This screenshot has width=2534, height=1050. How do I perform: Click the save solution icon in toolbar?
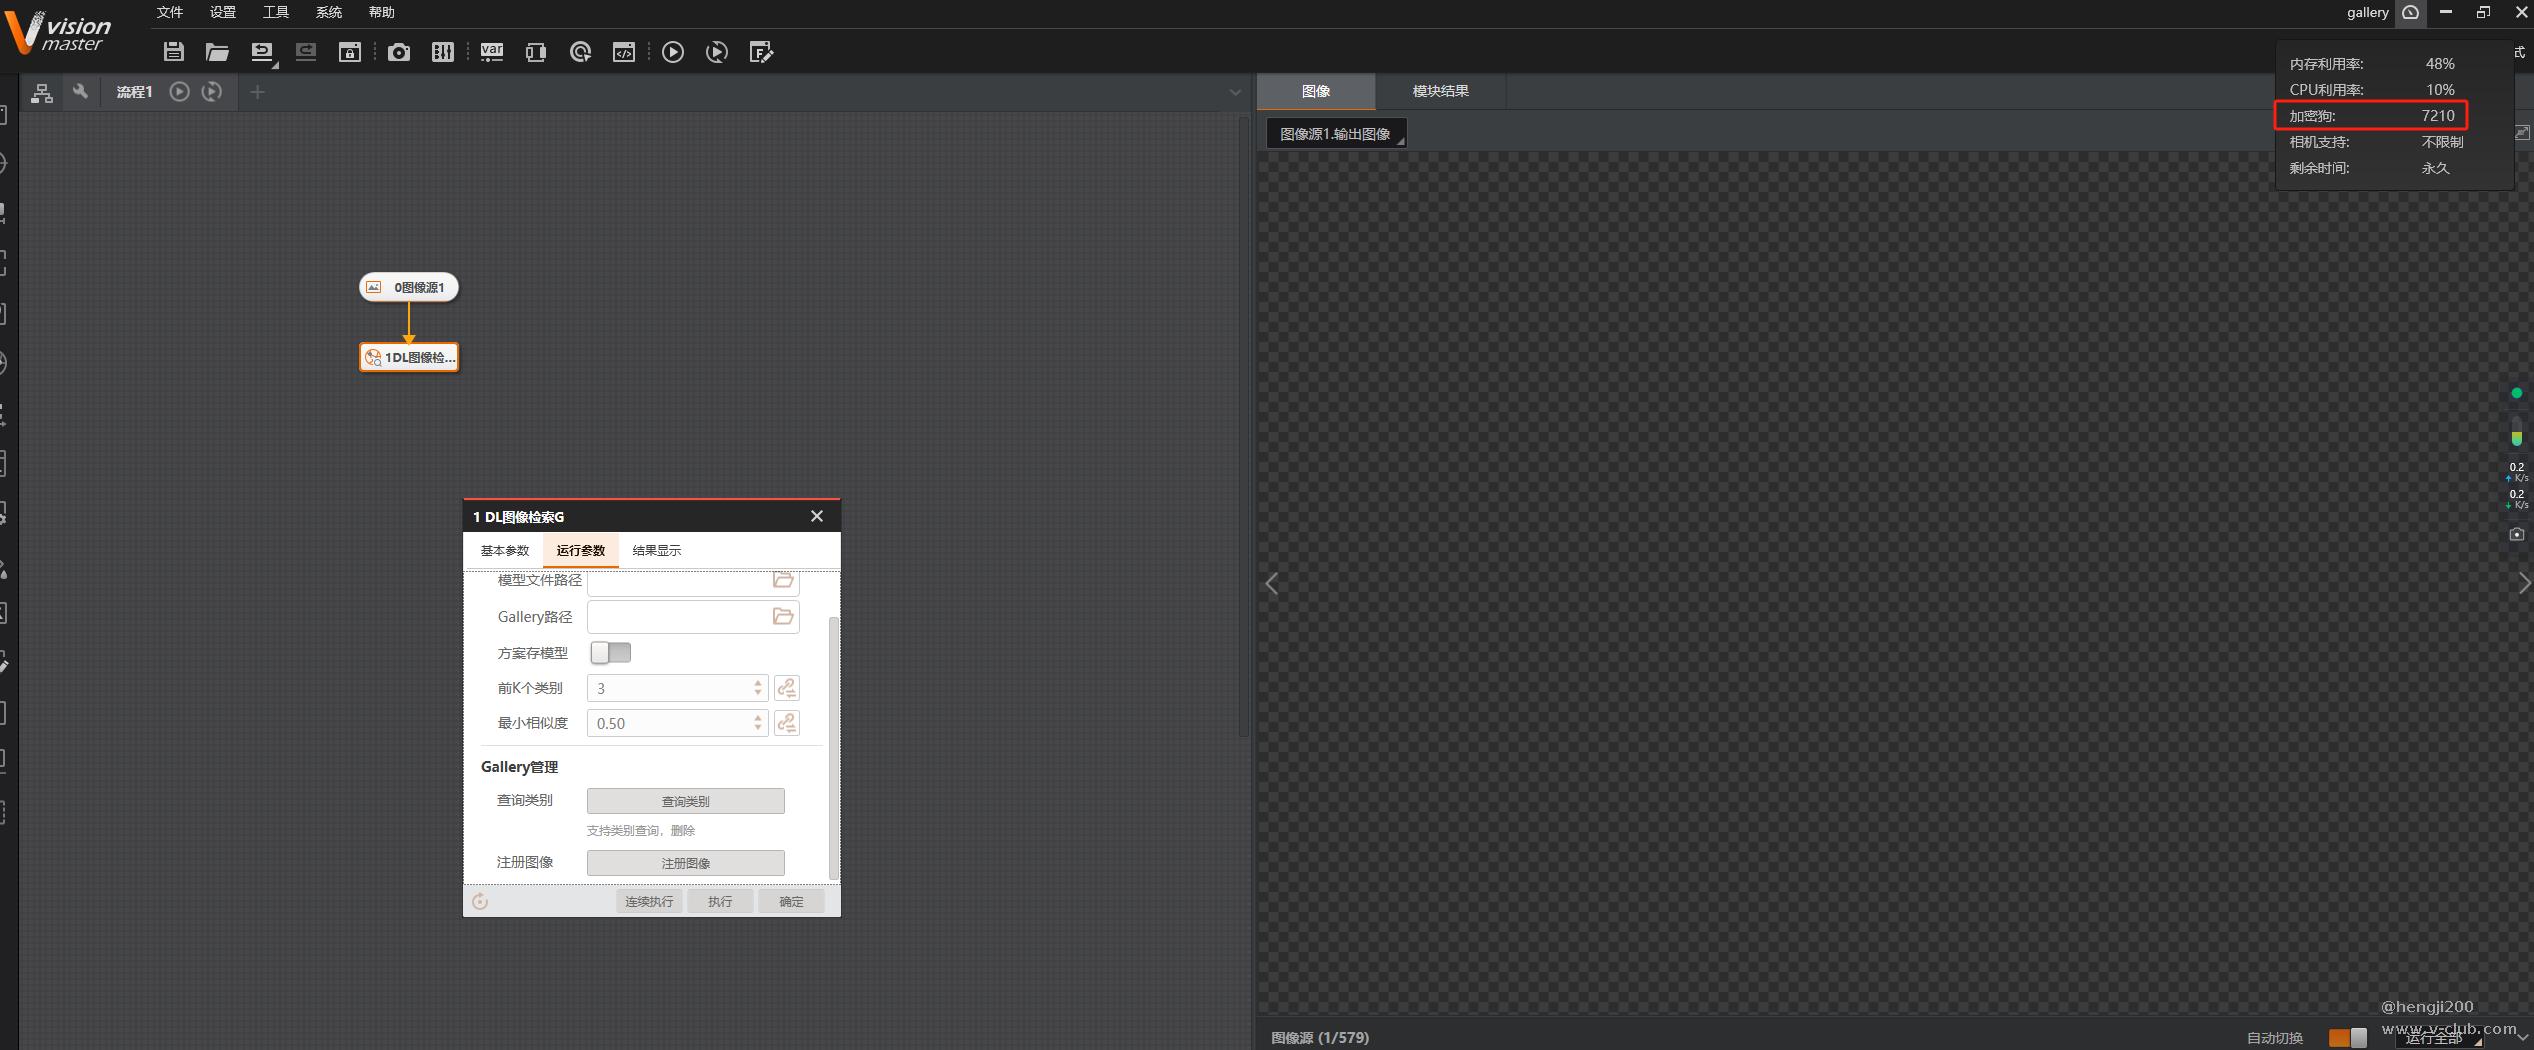[x=174, y=52]
